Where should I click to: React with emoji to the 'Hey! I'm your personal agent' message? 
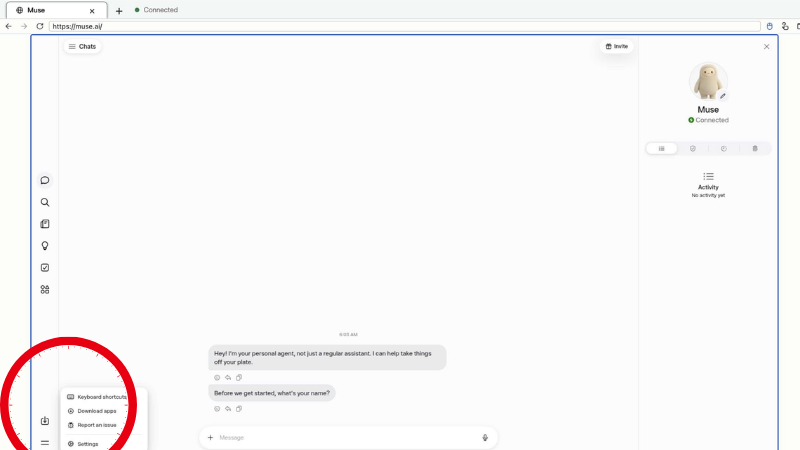click(x=217, y=378)
